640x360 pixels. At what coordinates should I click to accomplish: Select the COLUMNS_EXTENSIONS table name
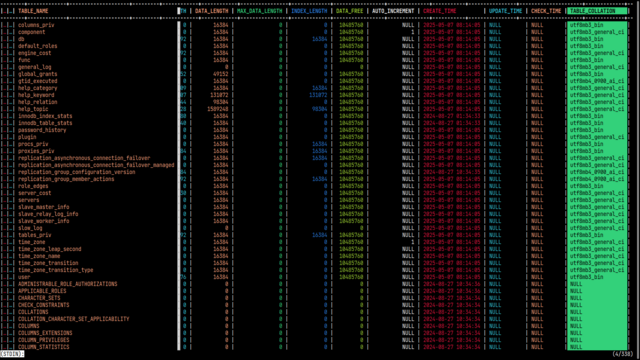(45, 333)
